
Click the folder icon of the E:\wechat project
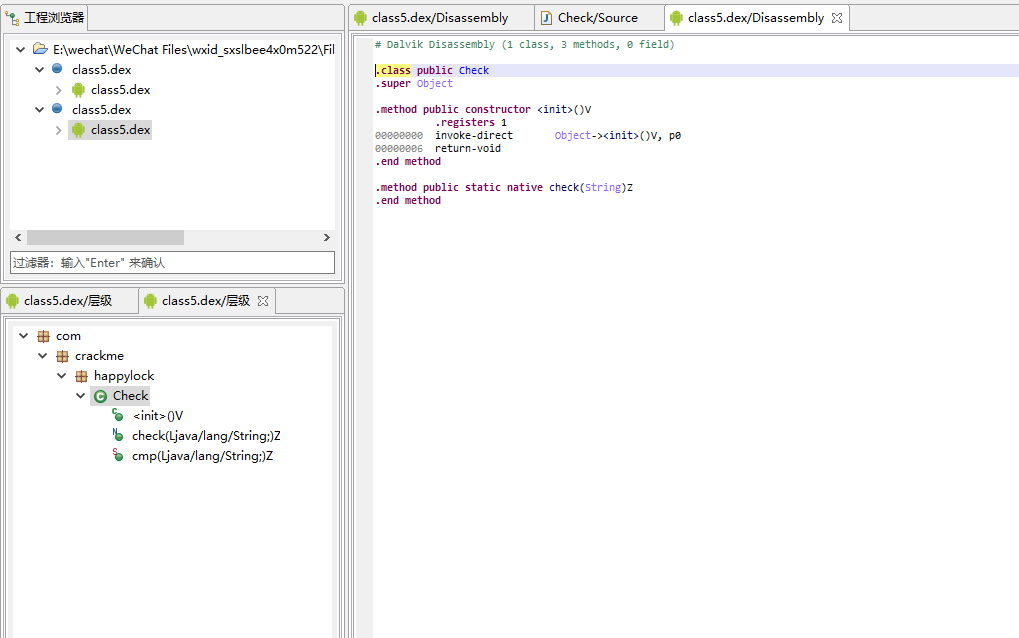click(x=40, y=49)
